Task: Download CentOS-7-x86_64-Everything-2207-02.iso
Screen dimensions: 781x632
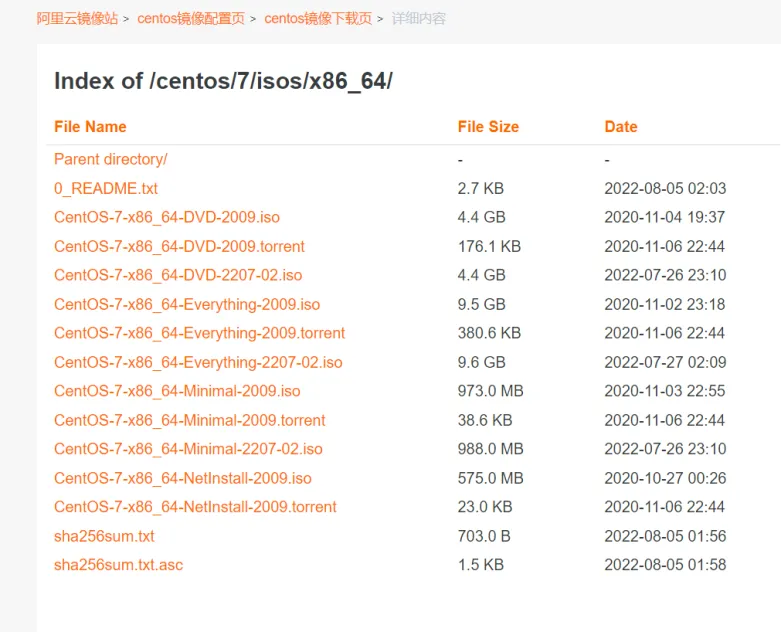Action: [198, 362]
